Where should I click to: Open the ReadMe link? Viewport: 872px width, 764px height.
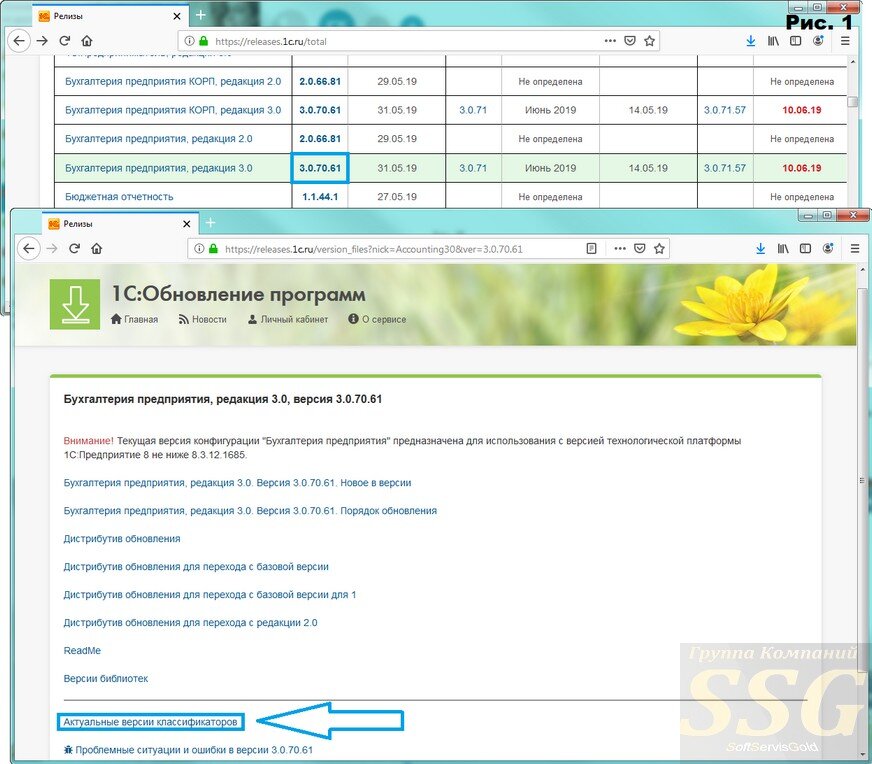click(82, 650)
